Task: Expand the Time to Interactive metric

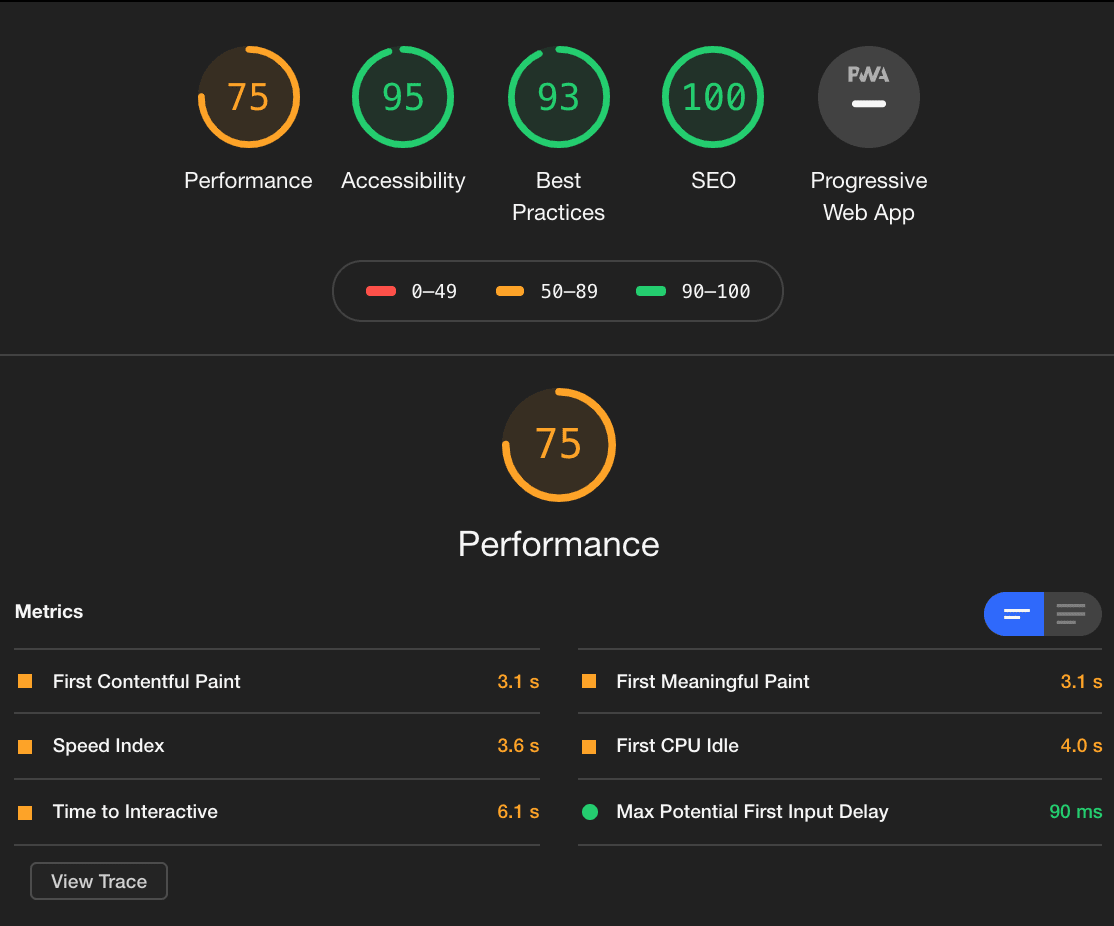Action: (135, 812)
